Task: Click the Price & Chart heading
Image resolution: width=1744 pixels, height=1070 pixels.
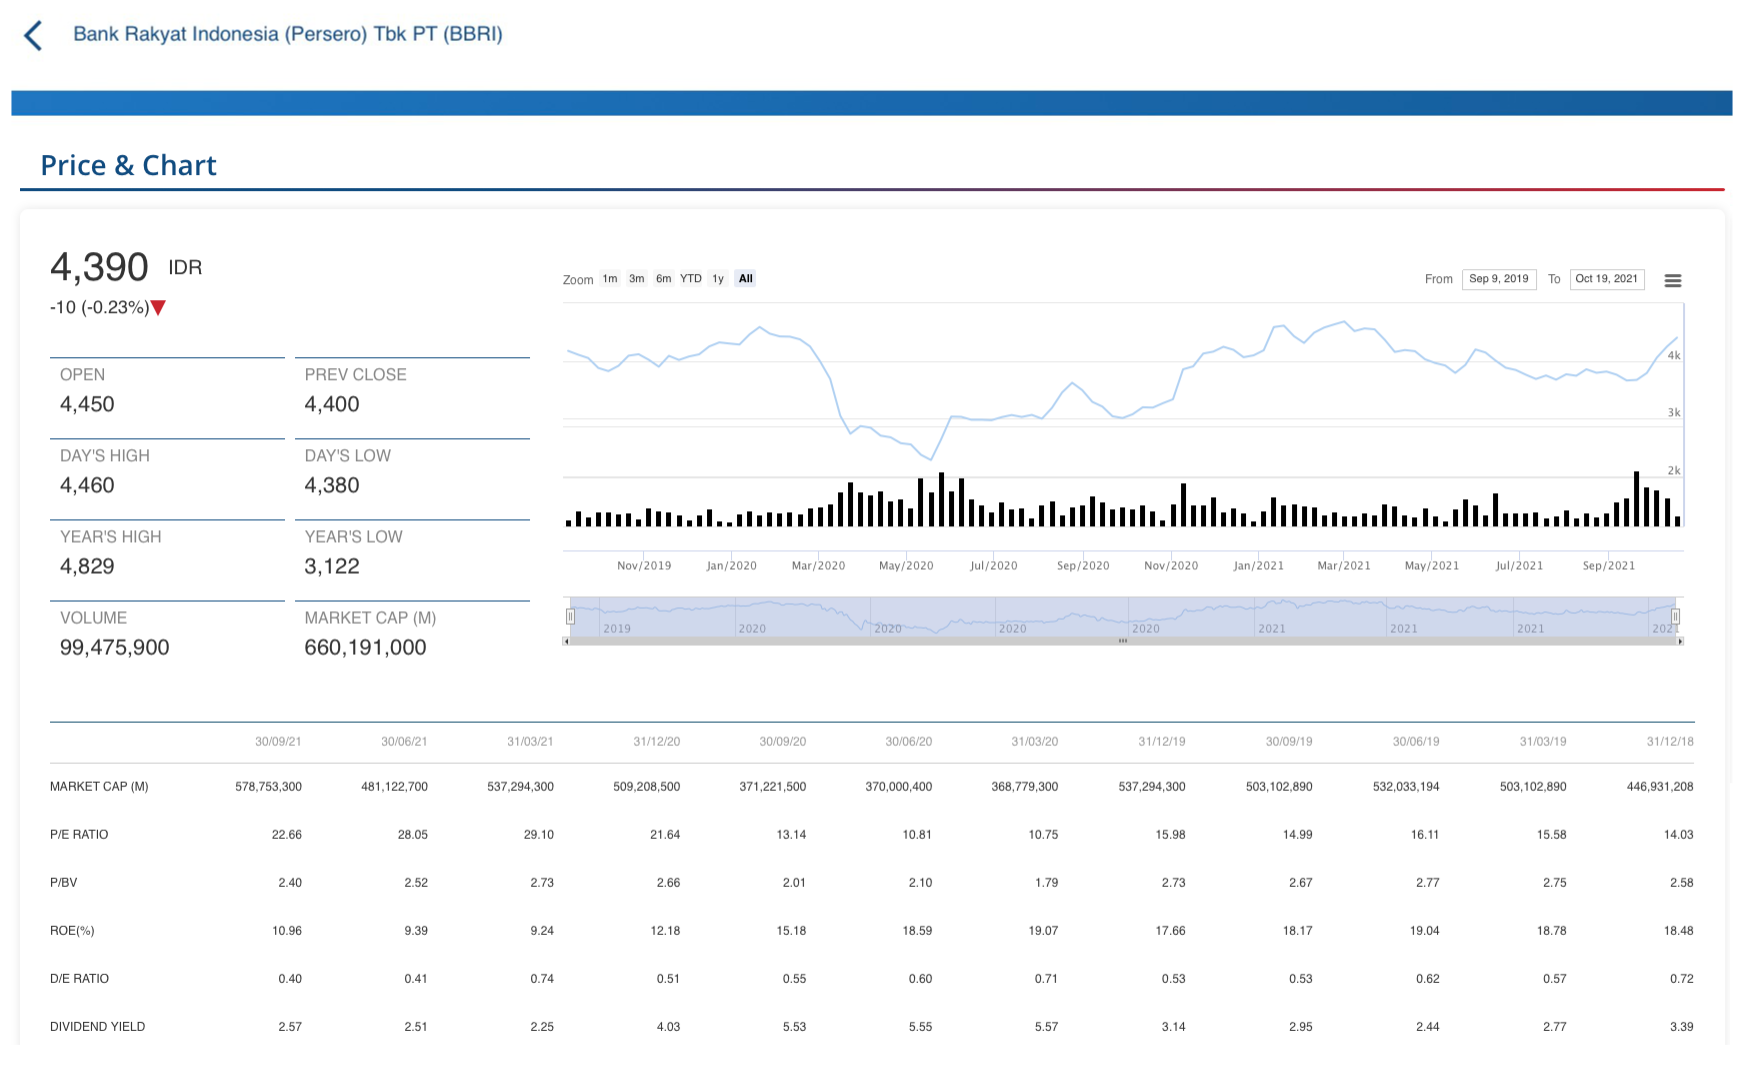Action: click(128, 165)
